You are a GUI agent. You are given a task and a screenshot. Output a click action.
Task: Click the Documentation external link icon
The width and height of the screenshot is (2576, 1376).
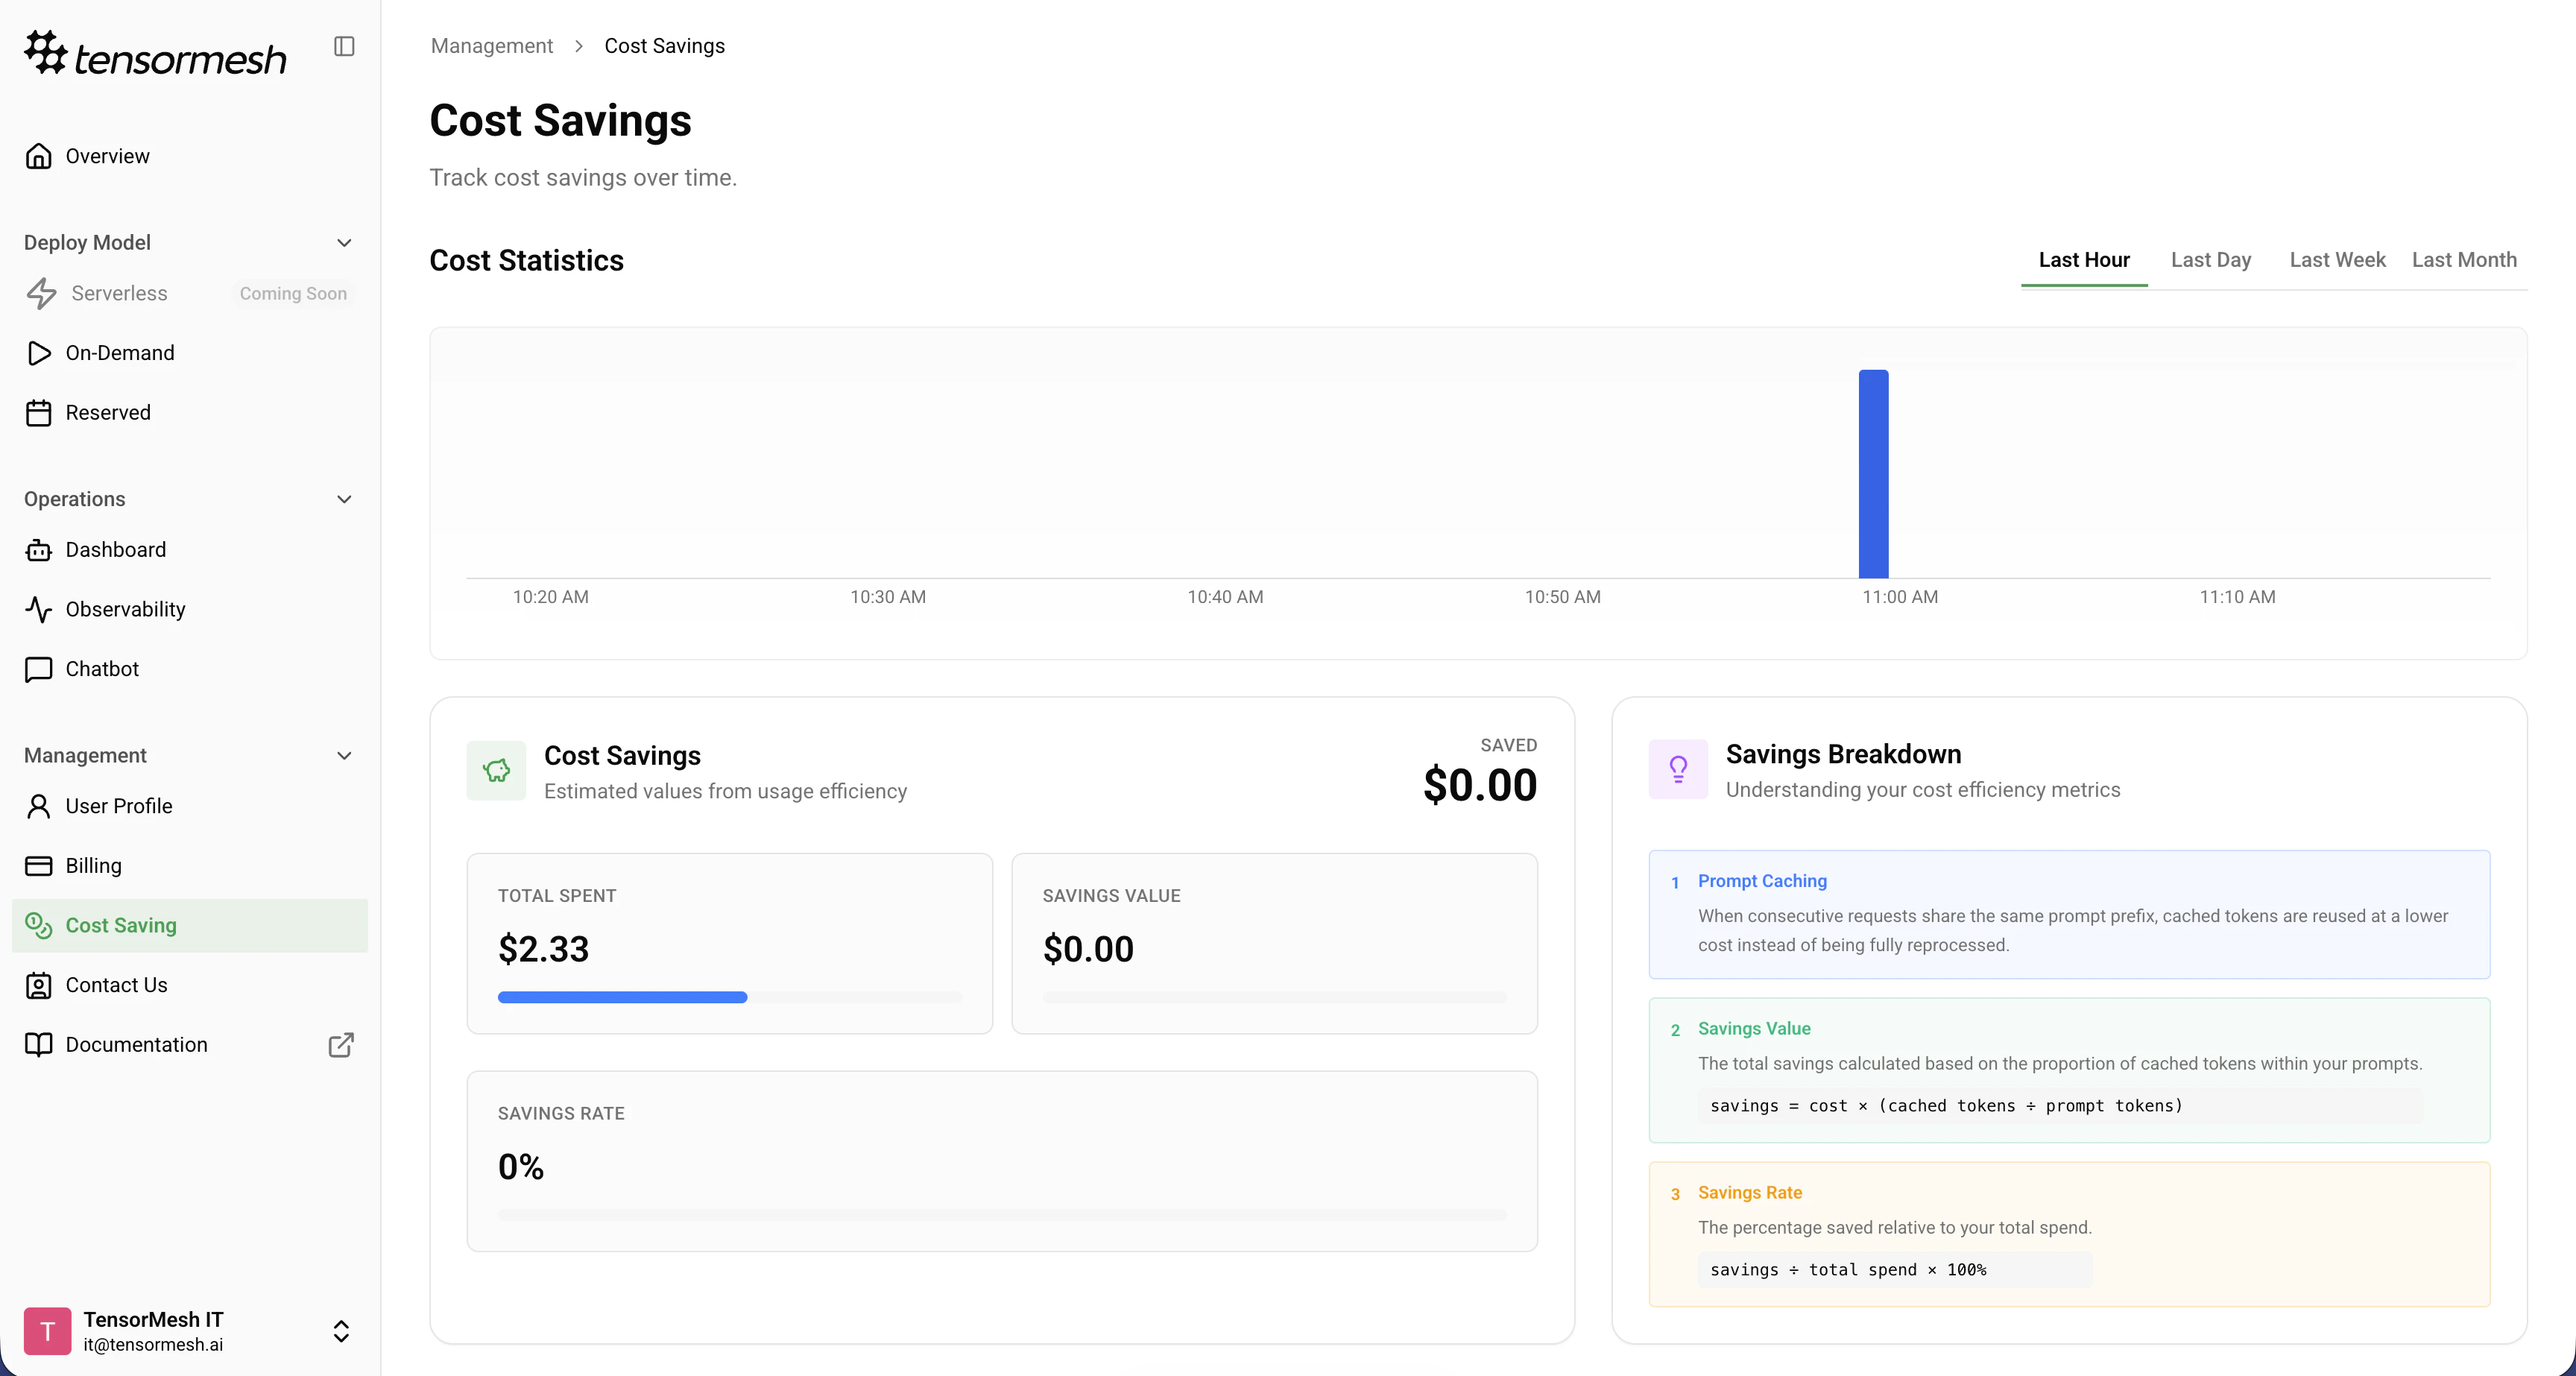[x=341, y=1045]
